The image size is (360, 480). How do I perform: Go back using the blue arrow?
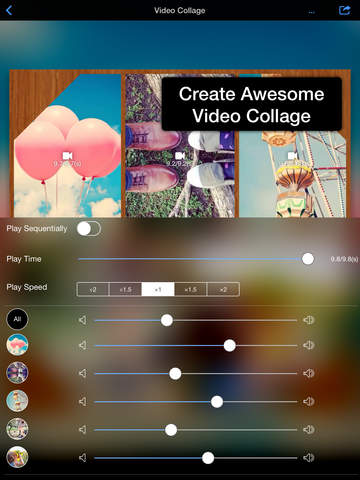tap(9, 10)
